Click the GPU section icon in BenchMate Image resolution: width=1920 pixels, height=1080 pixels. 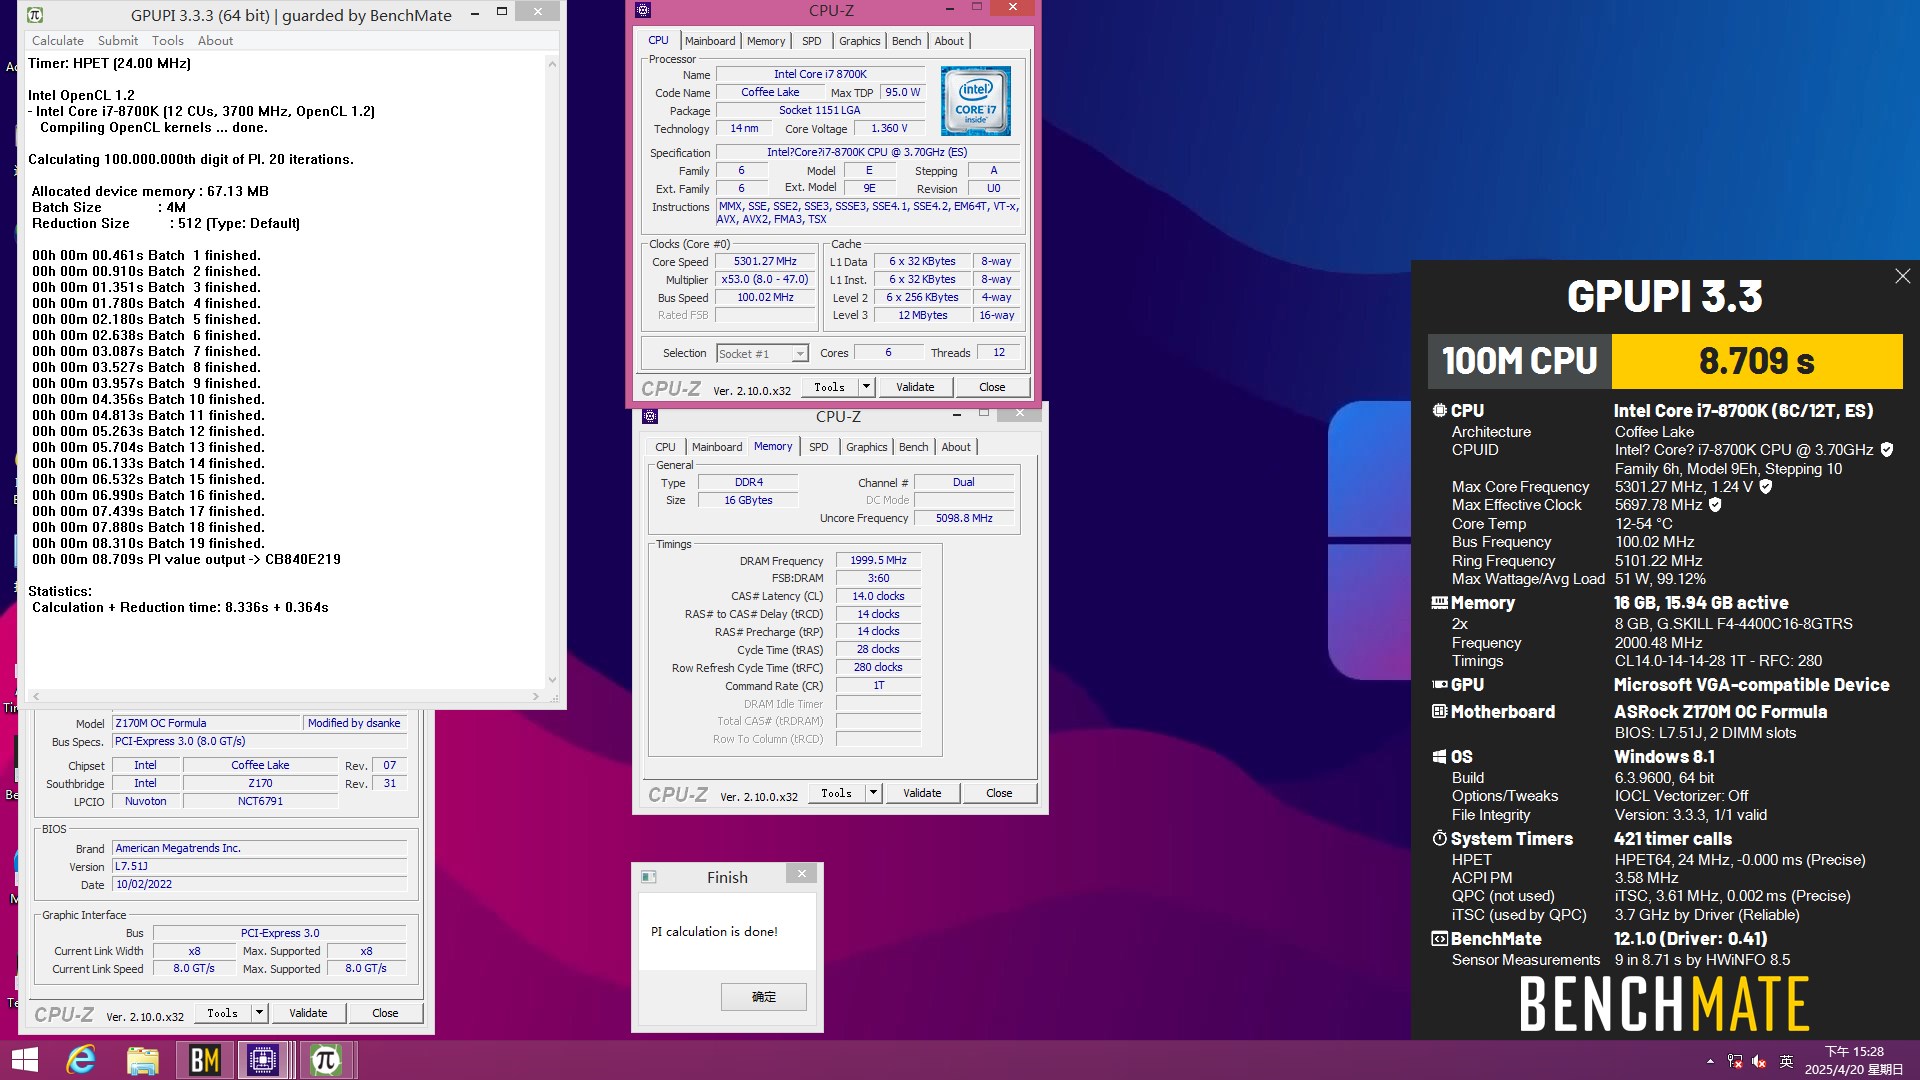(1440, 685)
